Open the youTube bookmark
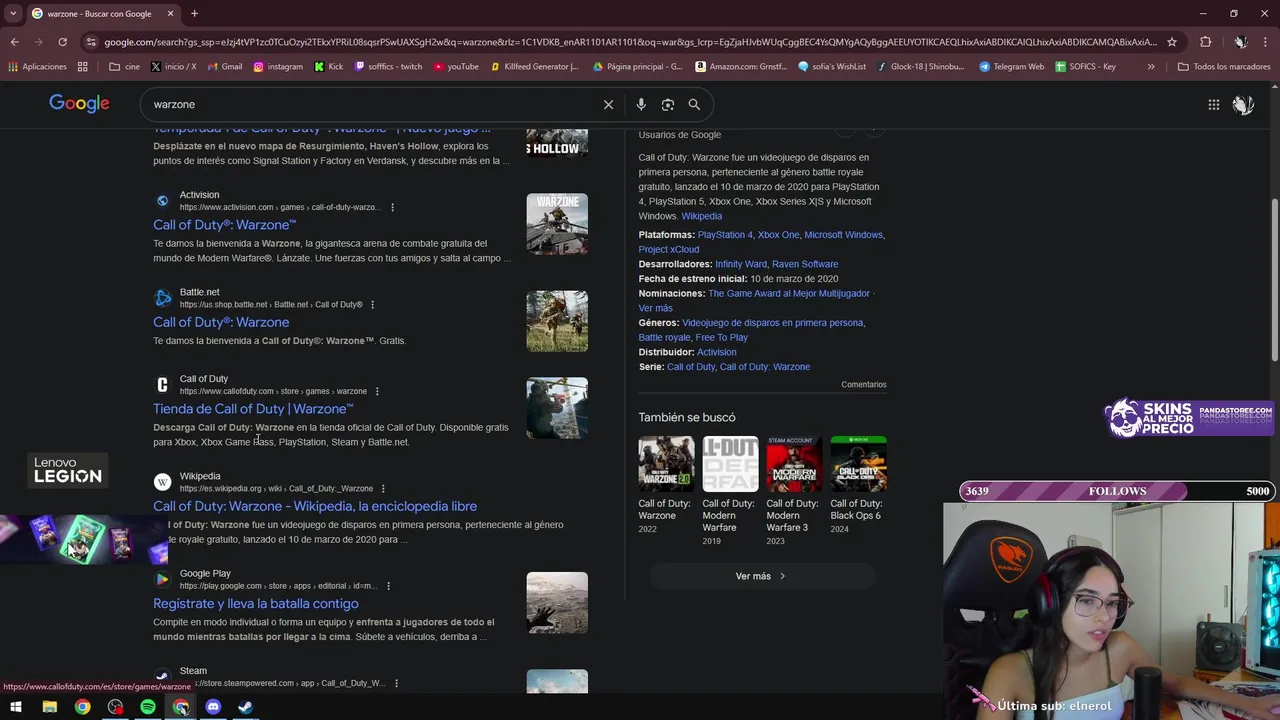 click(456, 67)
